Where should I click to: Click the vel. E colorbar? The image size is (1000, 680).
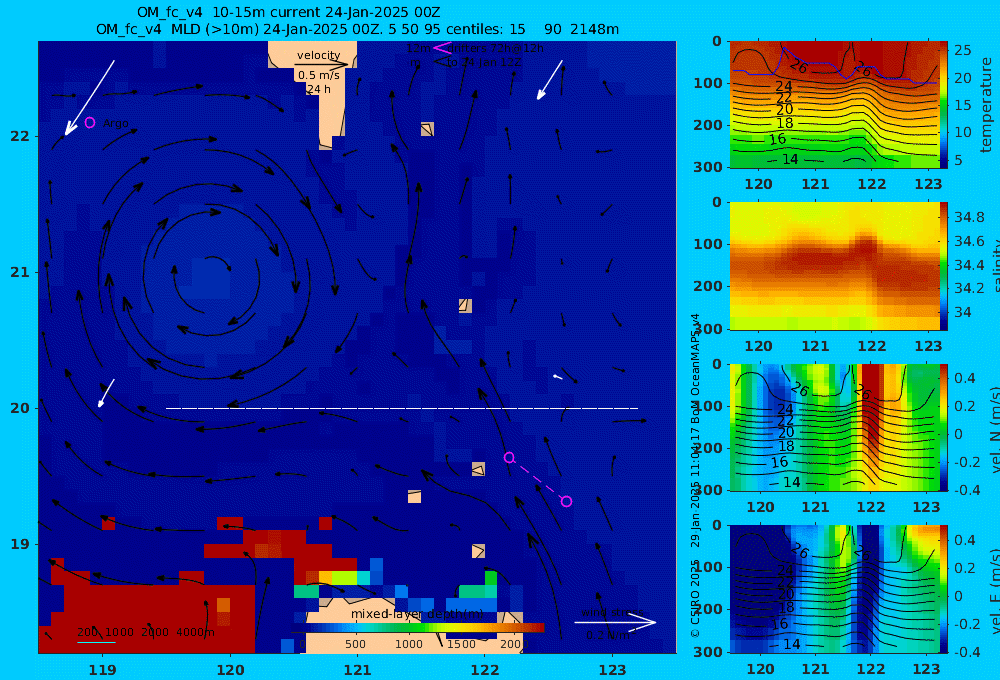click(944, 589)
